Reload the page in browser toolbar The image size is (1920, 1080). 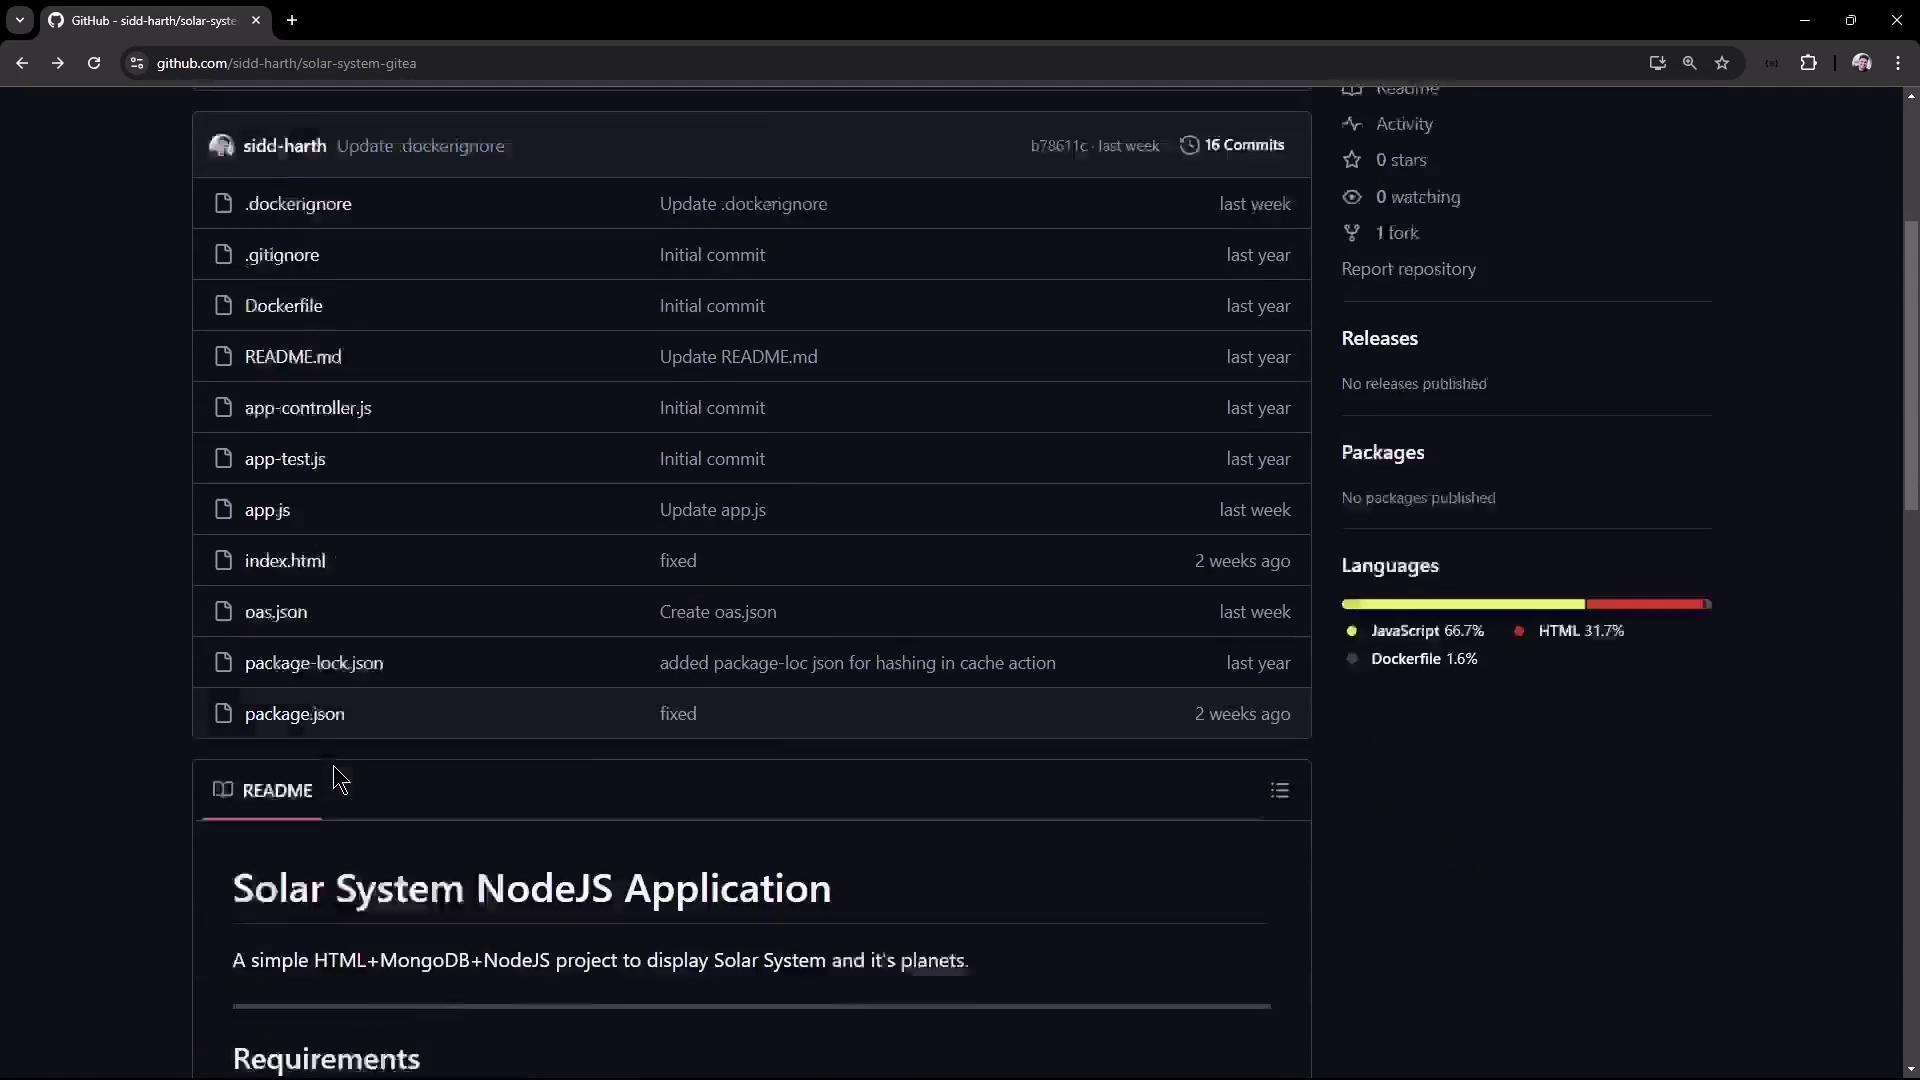click(94, 63)
